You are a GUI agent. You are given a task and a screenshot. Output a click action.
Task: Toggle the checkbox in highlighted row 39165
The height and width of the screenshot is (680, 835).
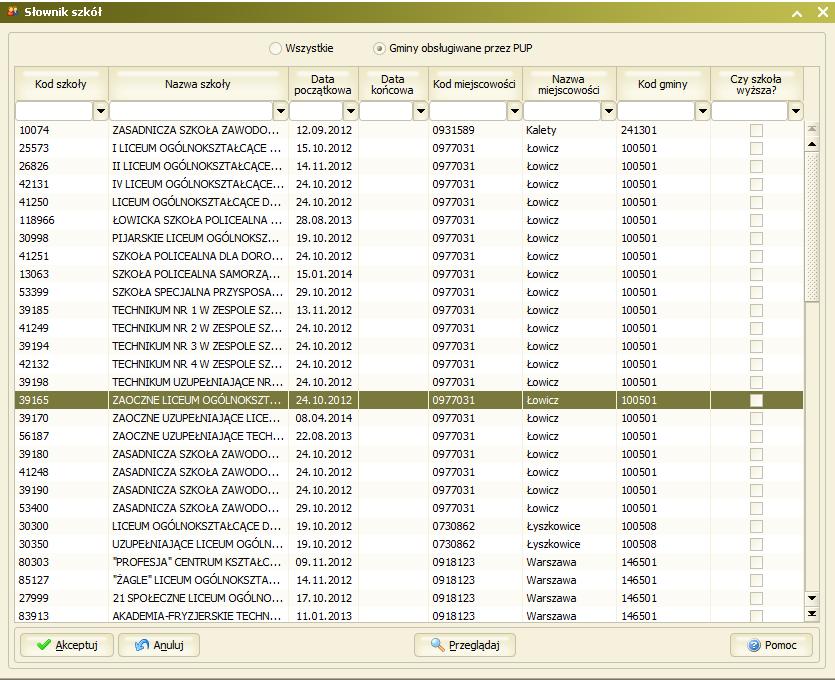tap(756, 400)
